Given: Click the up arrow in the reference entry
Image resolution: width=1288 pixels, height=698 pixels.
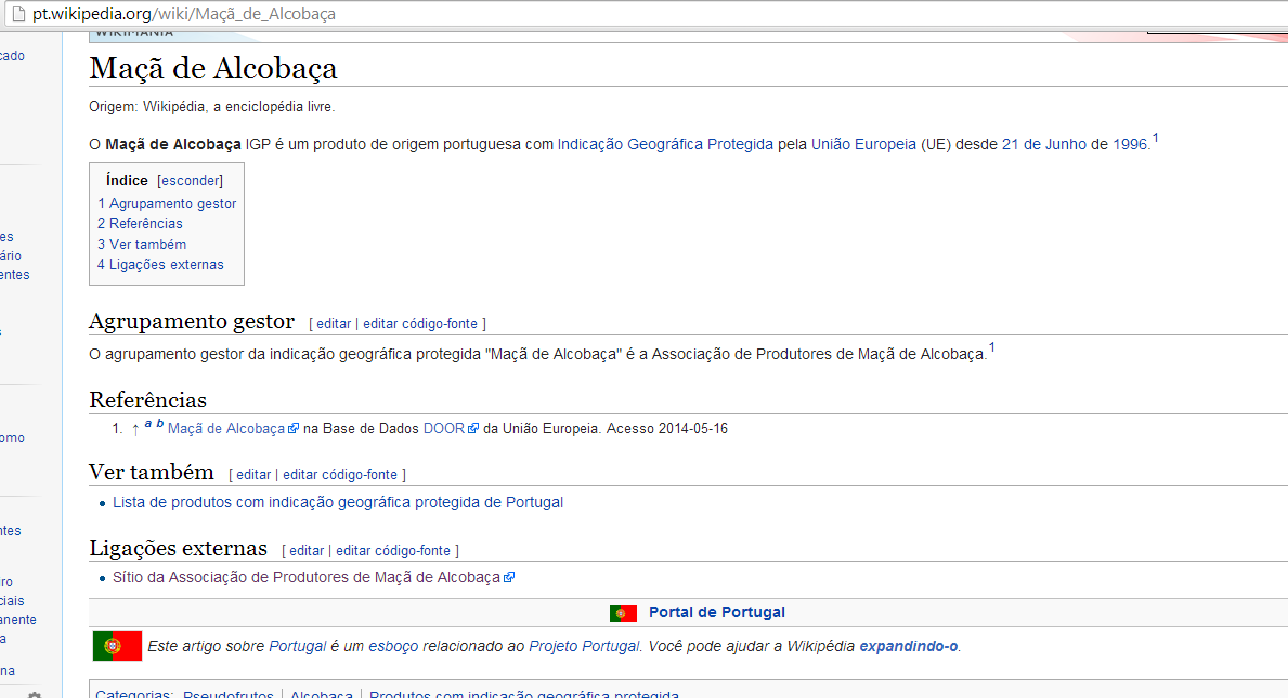Looking at the screenshot, I should click(x=135, y=429).
